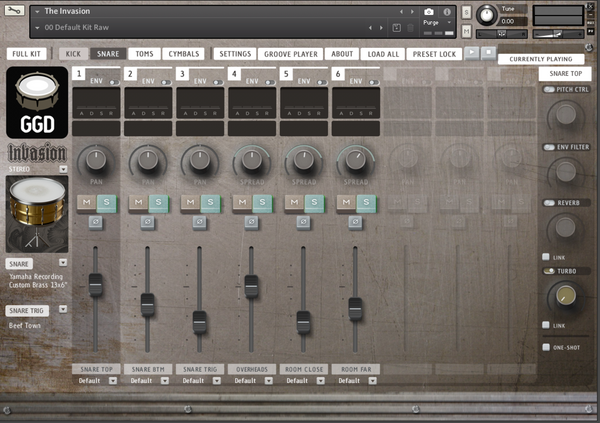Click the About button

pos(342,54)
